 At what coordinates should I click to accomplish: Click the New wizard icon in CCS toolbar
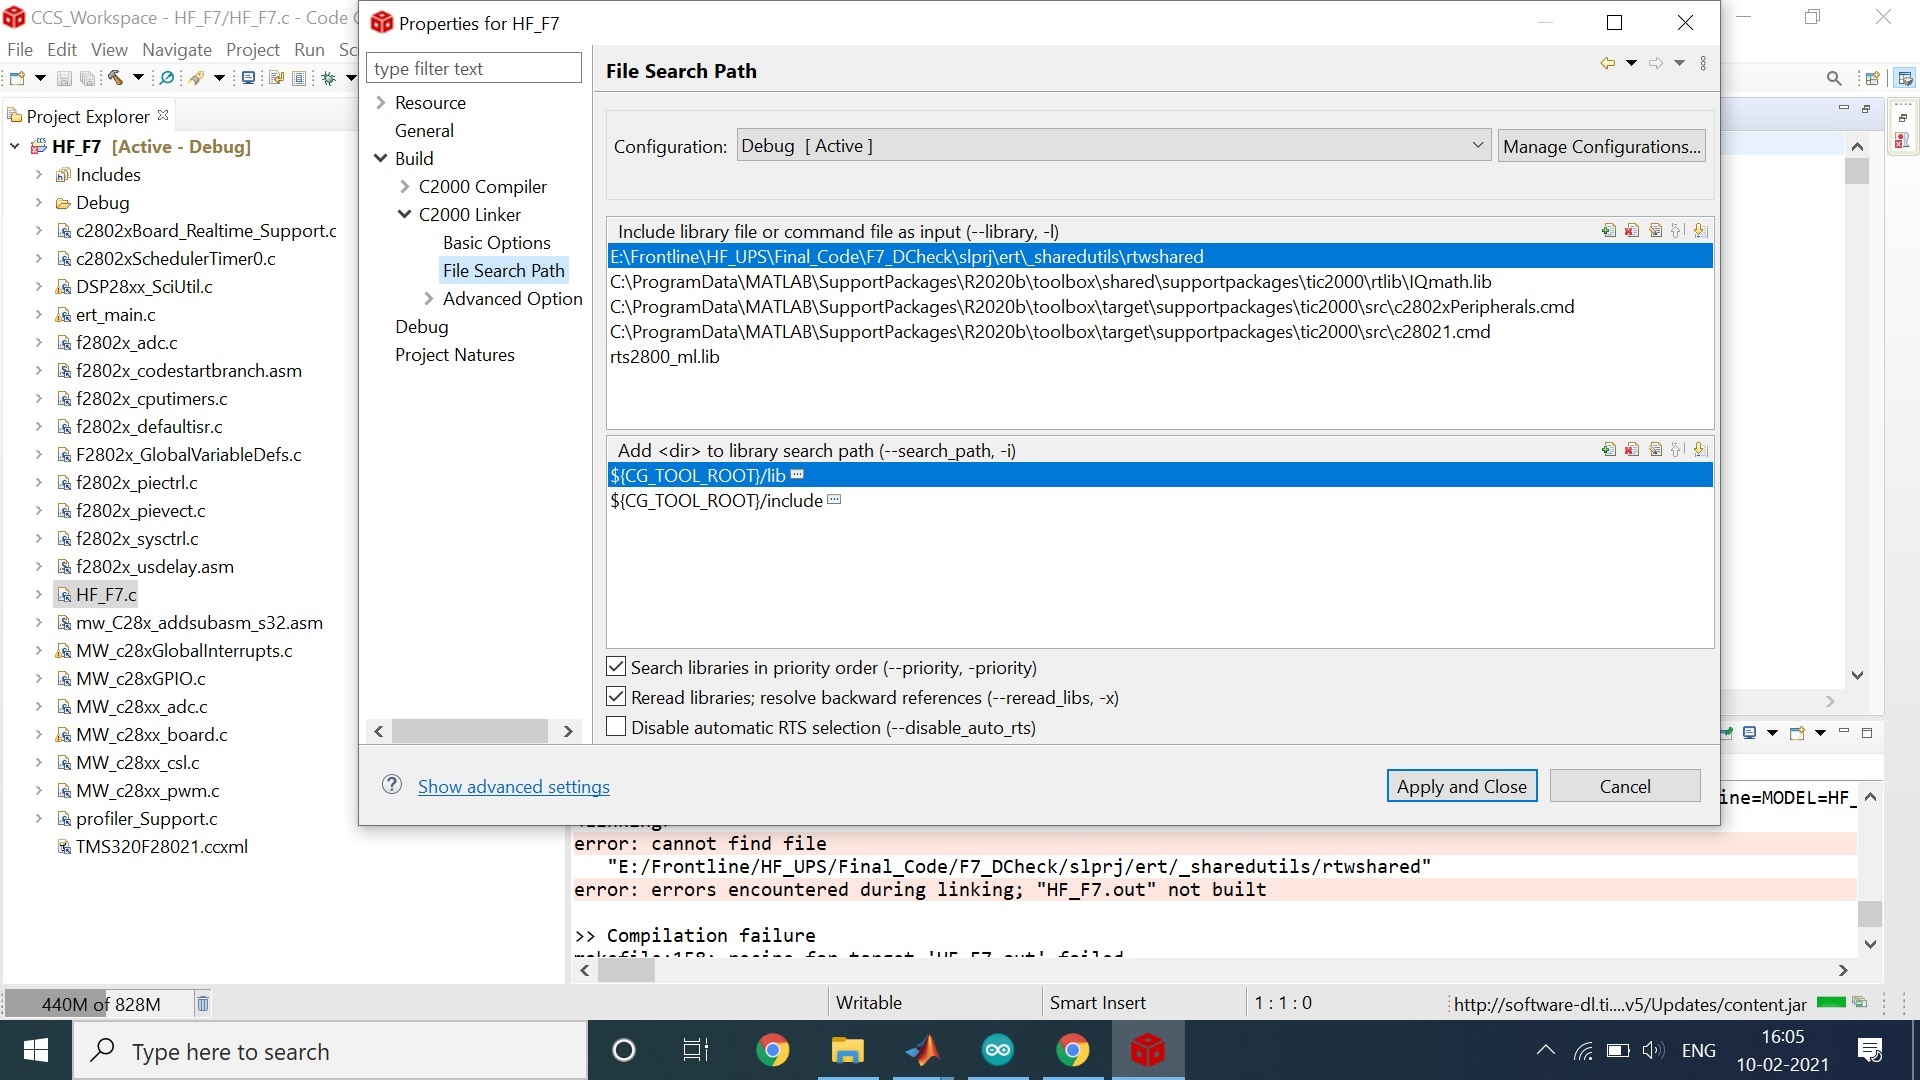pyautogui.click(x=17, y=78)
